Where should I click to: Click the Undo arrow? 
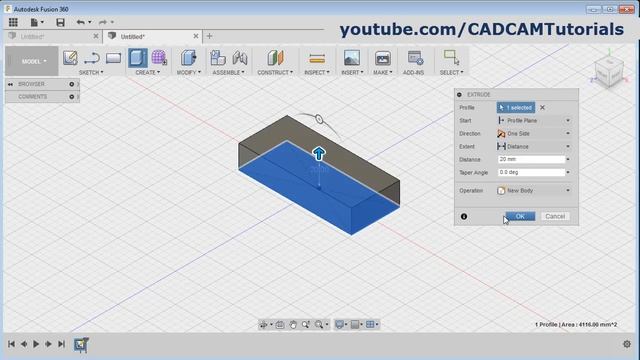click(81, 22)
